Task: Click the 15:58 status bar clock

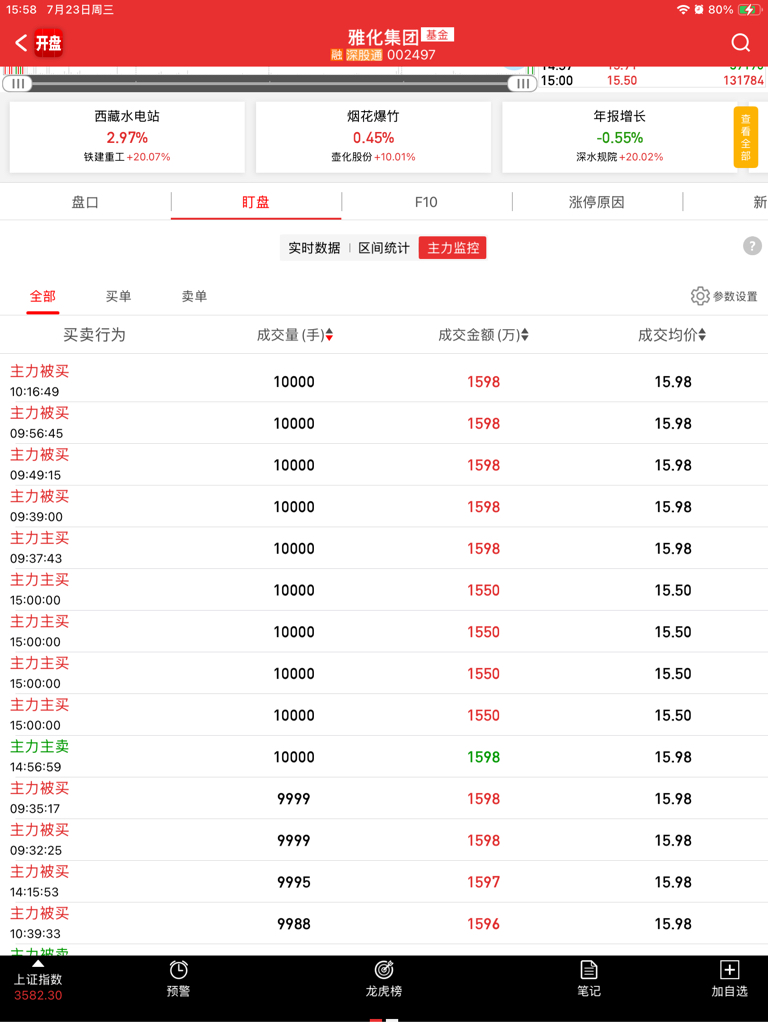Action: [x=22, y=10]
